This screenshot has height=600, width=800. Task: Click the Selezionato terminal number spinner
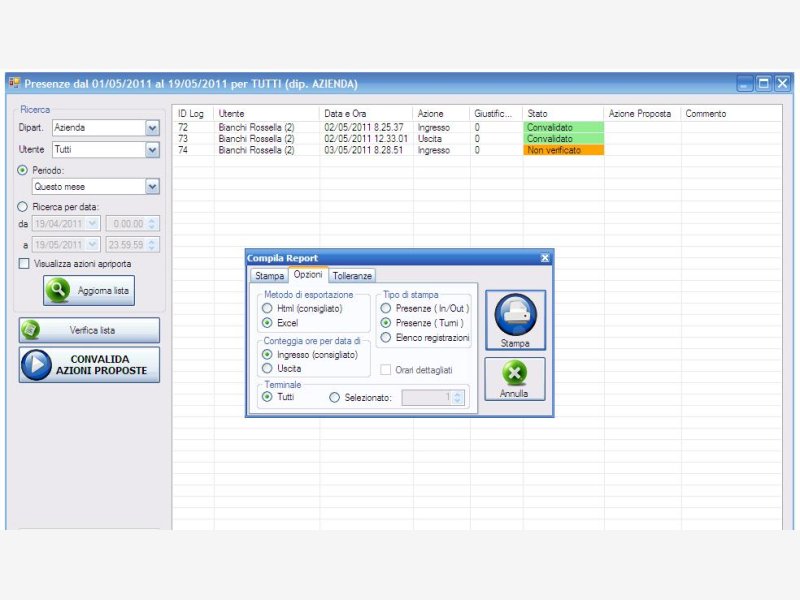pos(458,397)
